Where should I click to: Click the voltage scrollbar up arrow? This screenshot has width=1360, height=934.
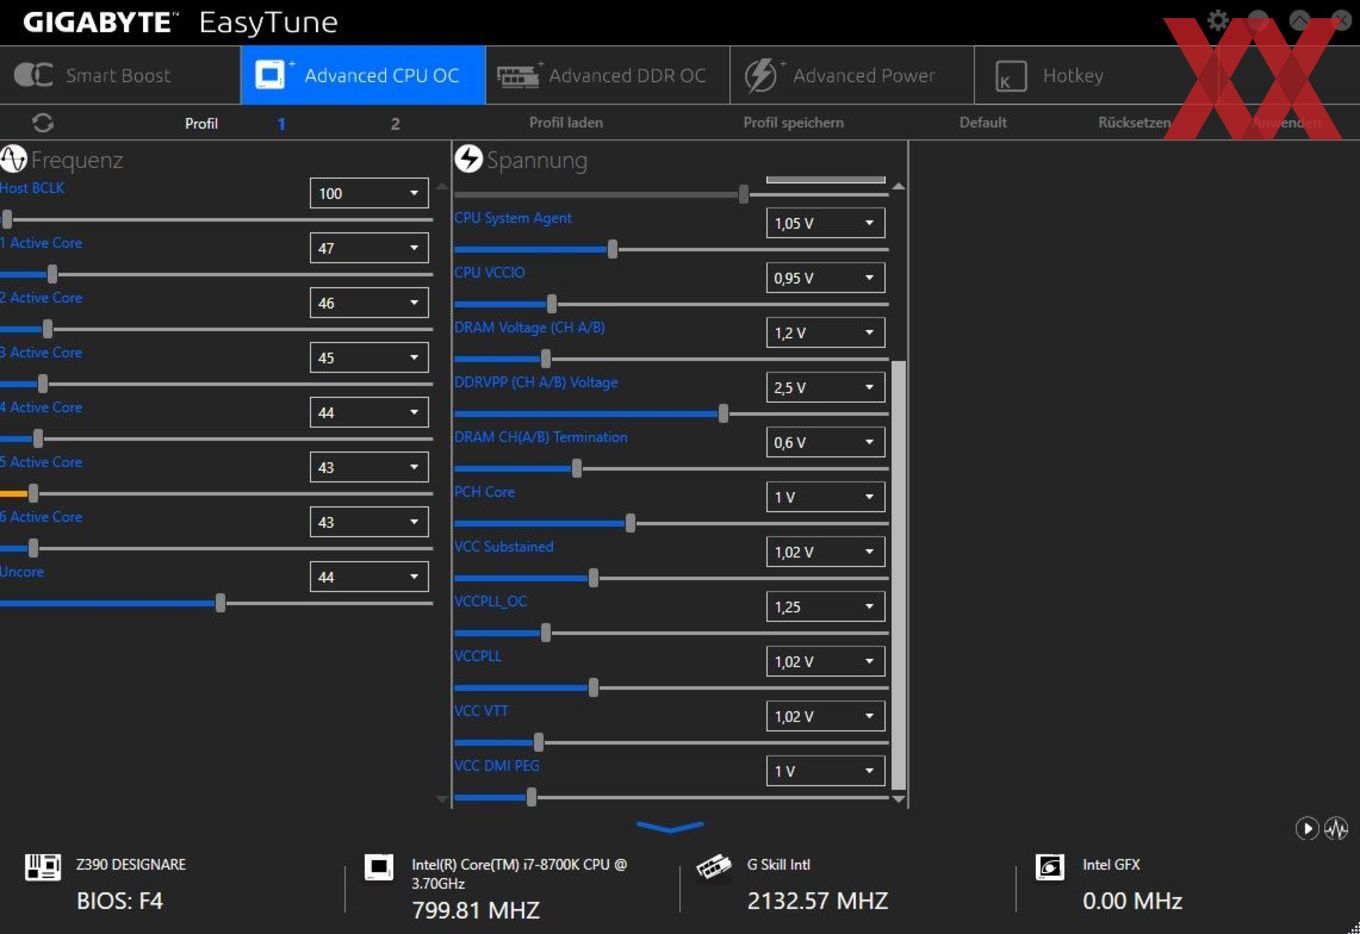point(898,186)
